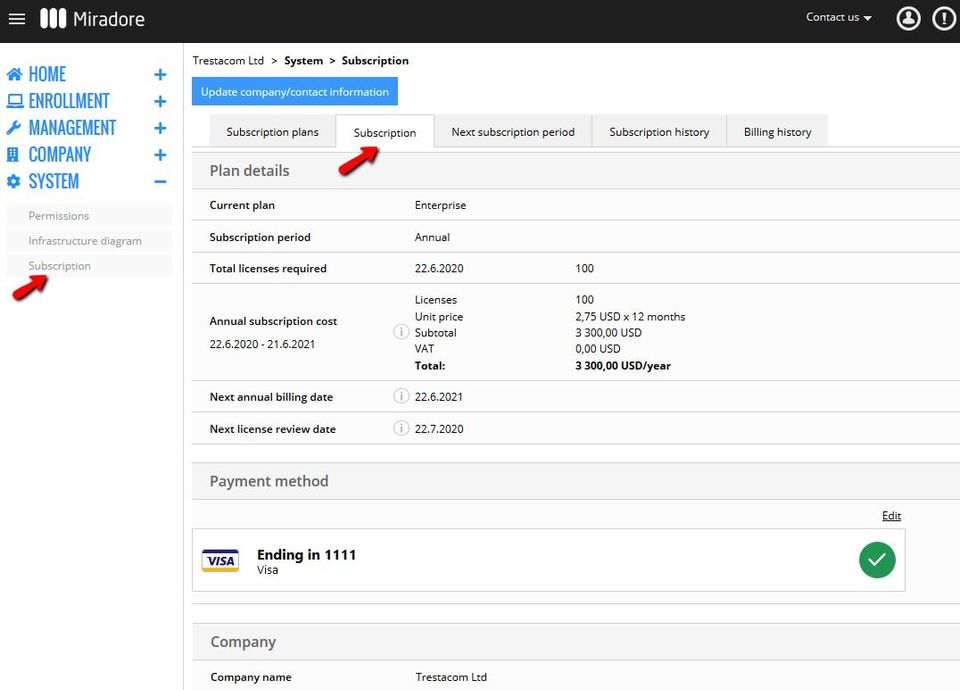
Task: Expand the COMPANY menu section
Action: click(x=160, y=155)
